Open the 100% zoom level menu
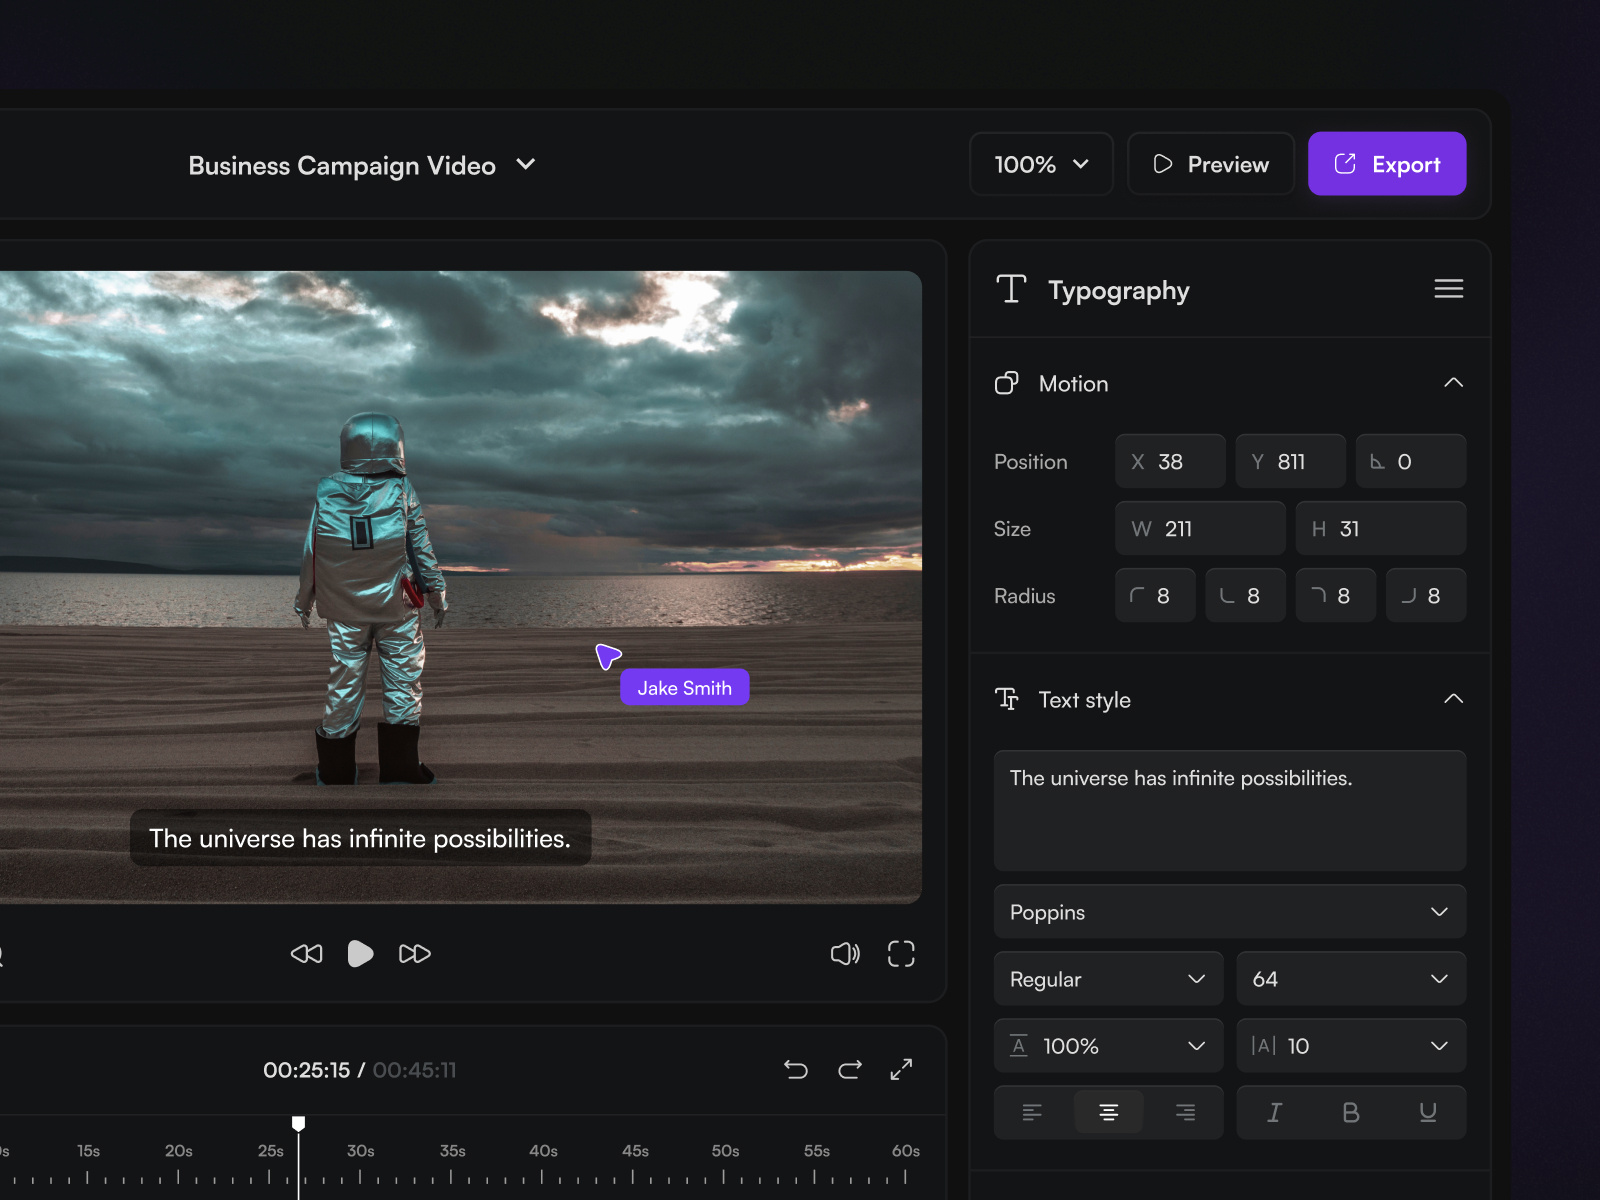This screenshot has width=1600, height=1200. coord(1040,164)
